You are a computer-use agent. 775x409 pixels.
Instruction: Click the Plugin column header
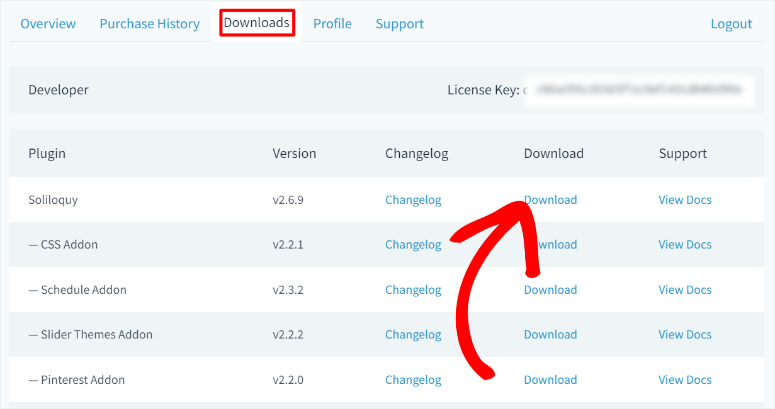tap(47, 153)
